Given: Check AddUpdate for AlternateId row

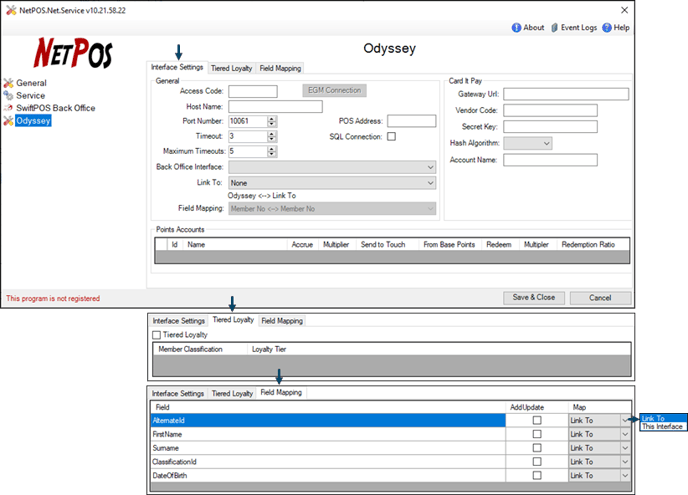Looking at the screenshot, I should (537, 420).
